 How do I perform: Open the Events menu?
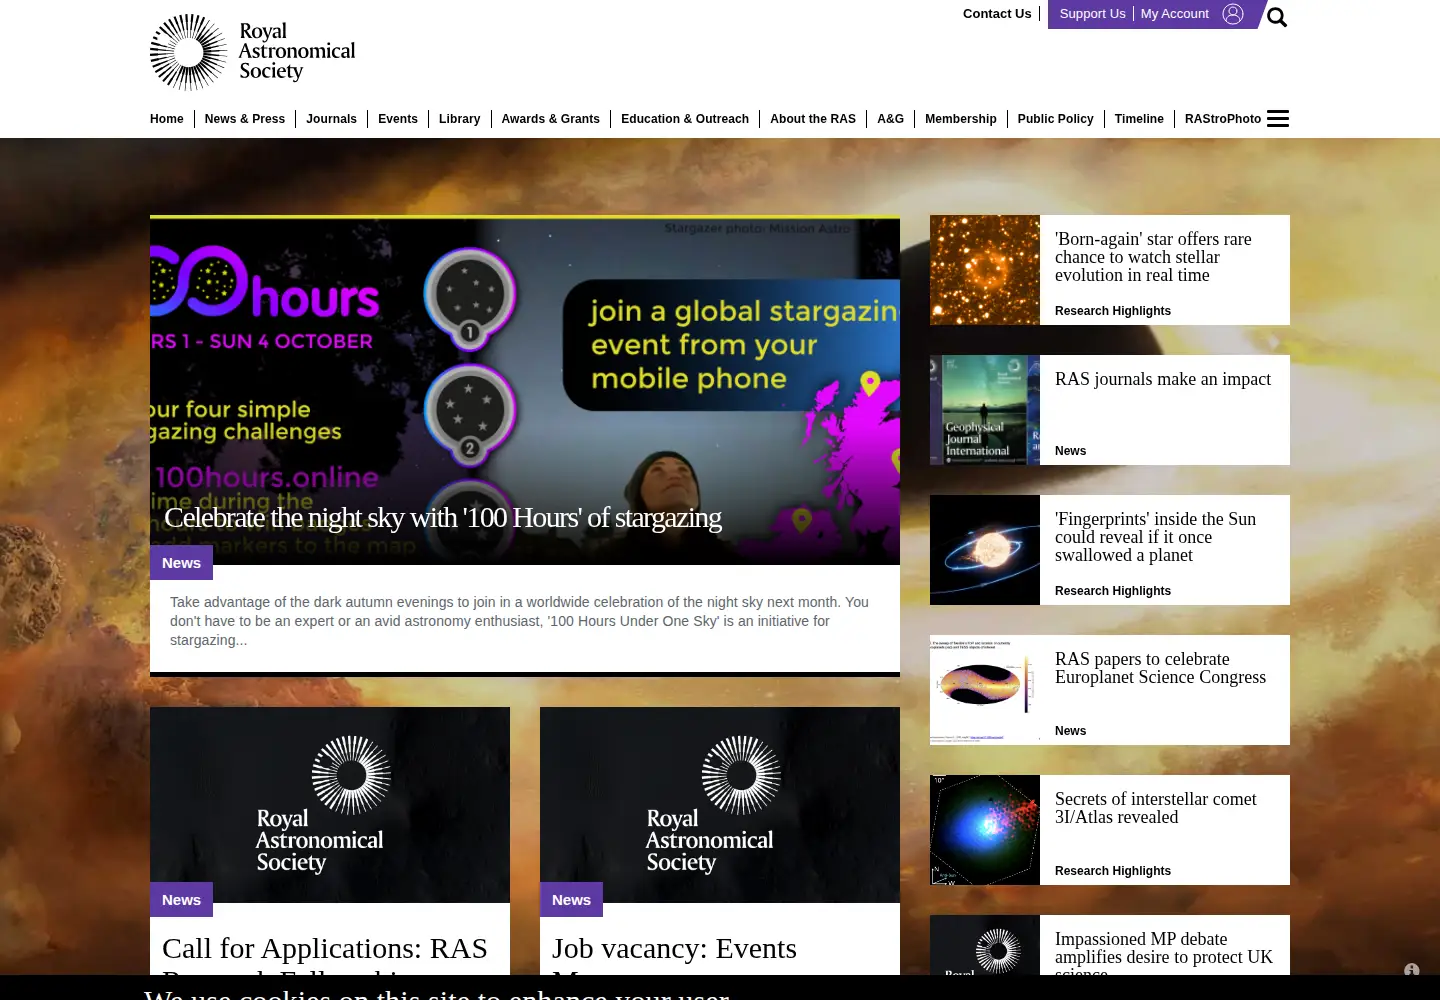point(398,119)
